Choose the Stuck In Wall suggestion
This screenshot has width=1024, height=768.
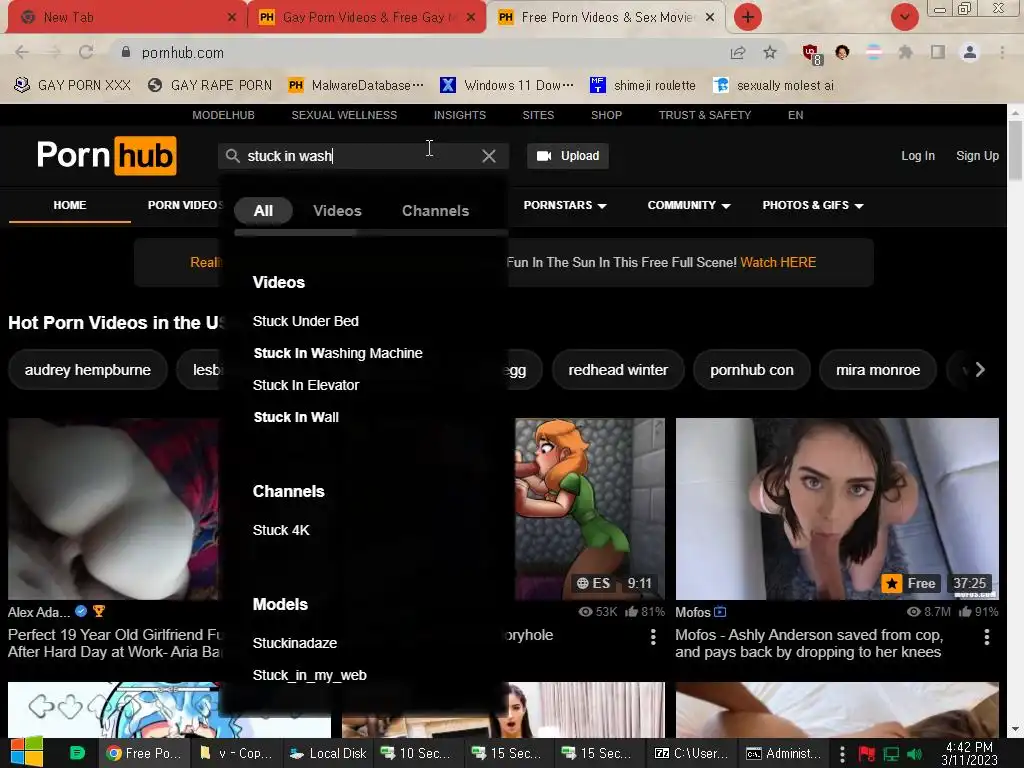(x=296, y=417)
